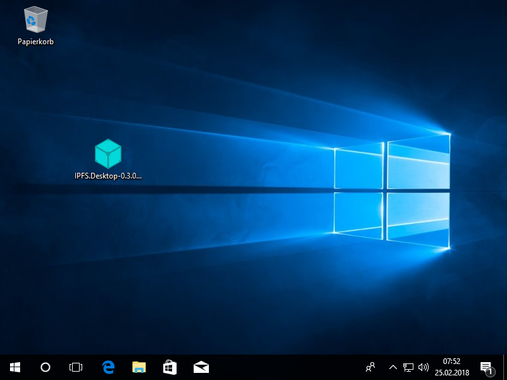
Task: Click Show desktop strip at taskbar end
Action: pyautogui.click(x=505, y=367)
